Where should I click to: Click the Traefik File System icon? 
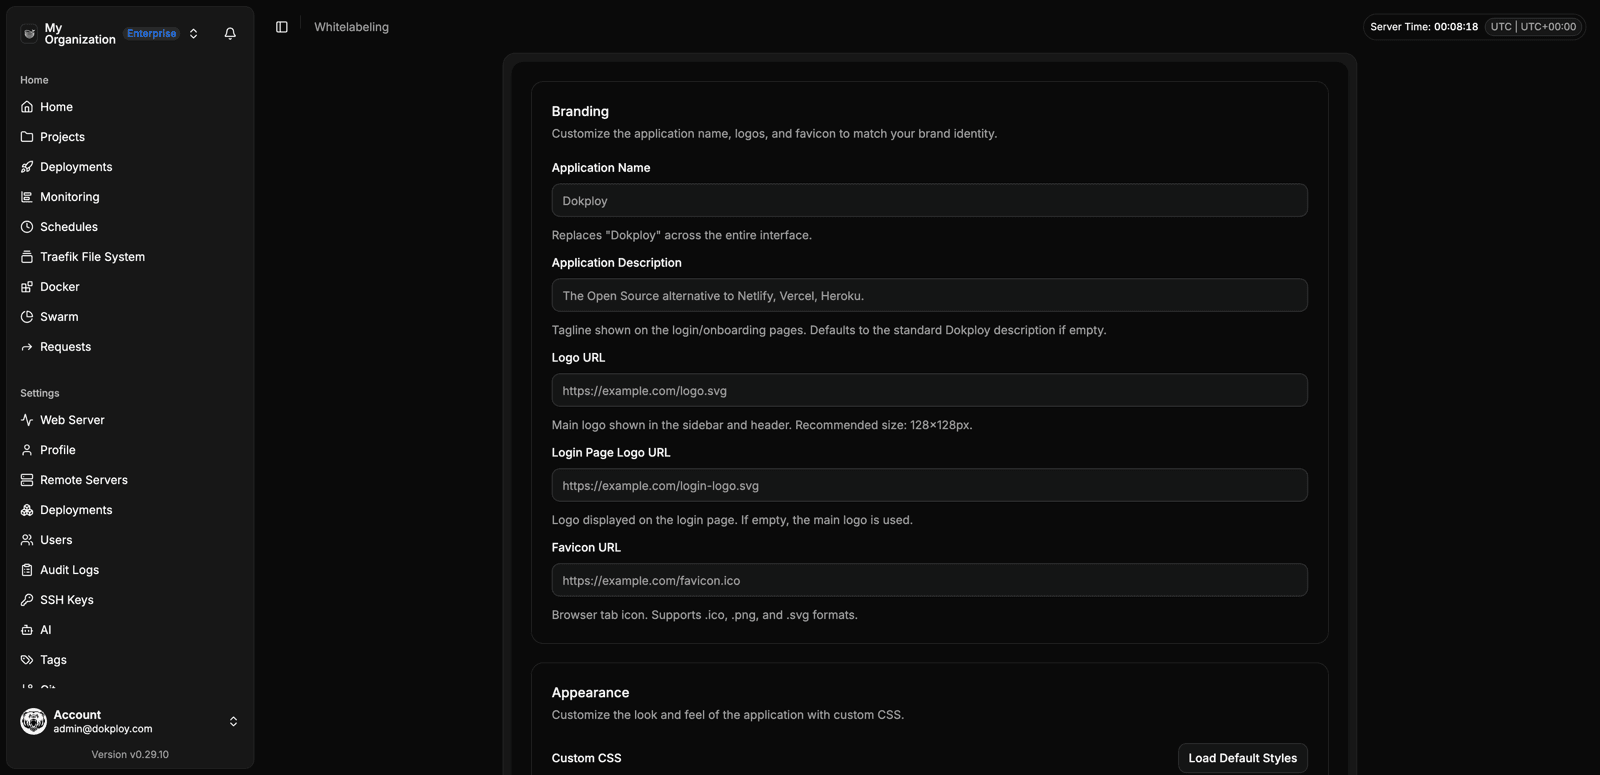click(x=27, y=257)
